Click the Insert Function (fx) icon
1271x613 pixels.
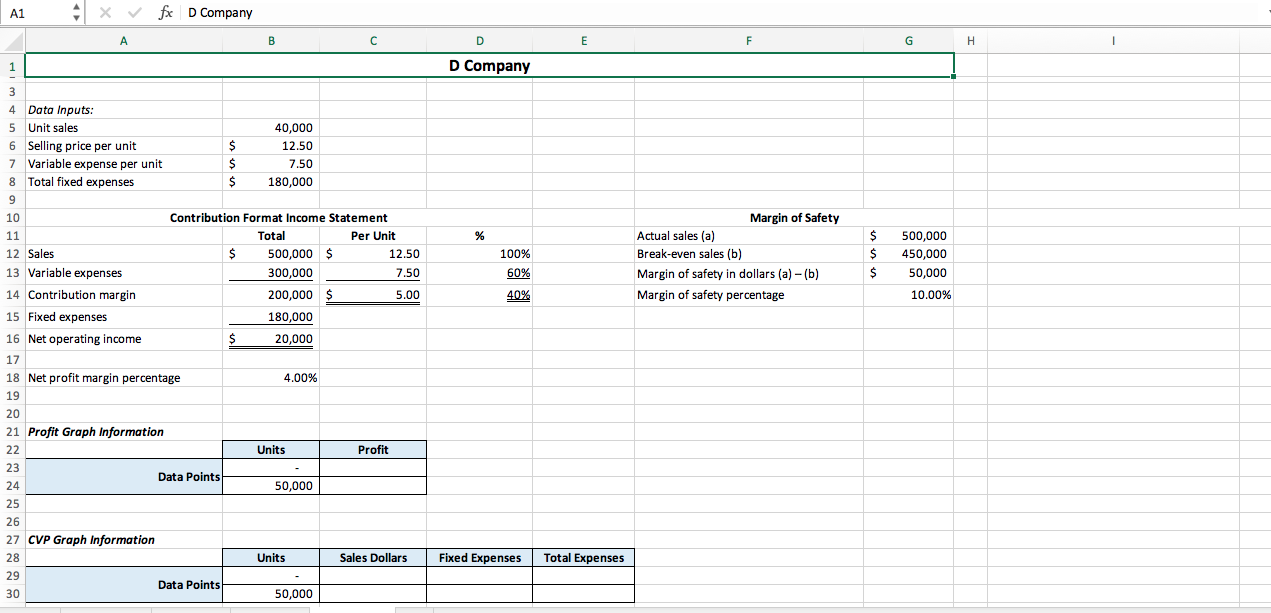pyautogui.click(x=166, y=12)
